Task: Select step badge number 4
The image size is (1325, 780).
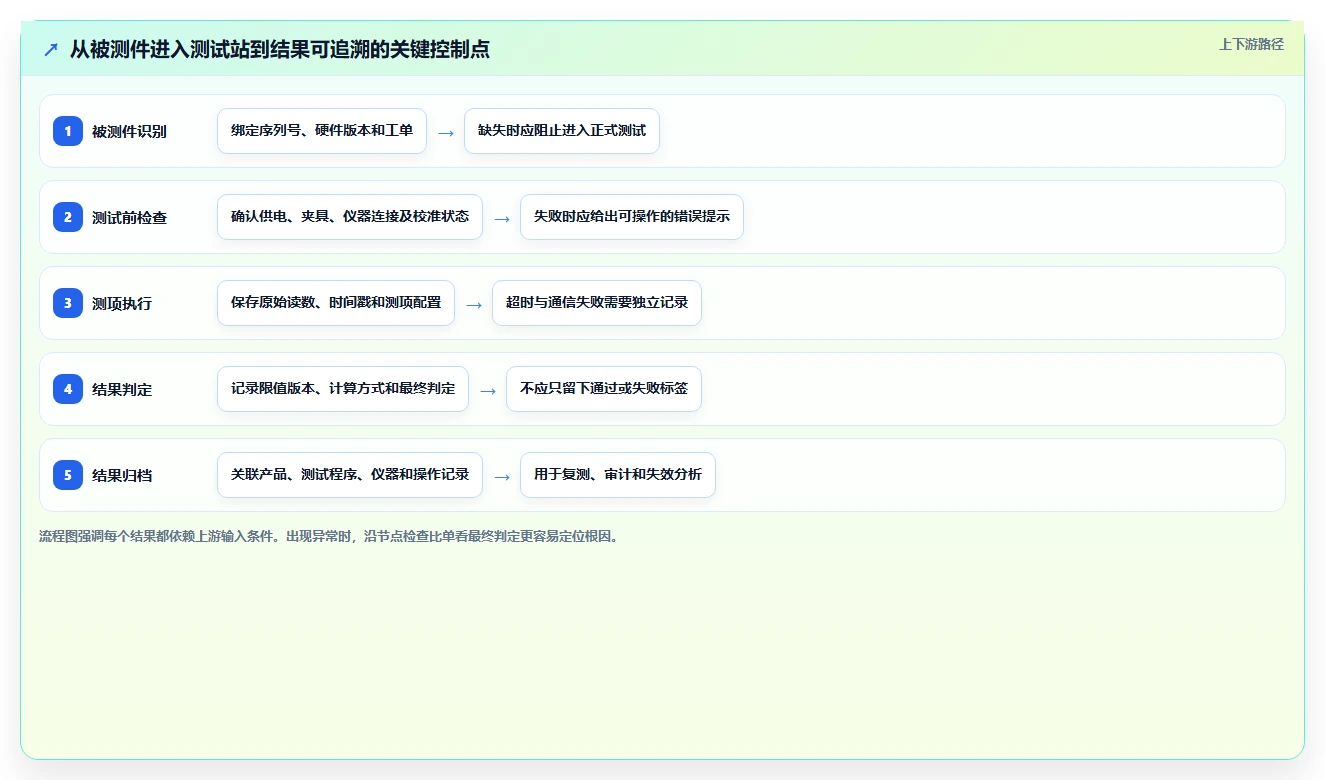Action: 68,389
